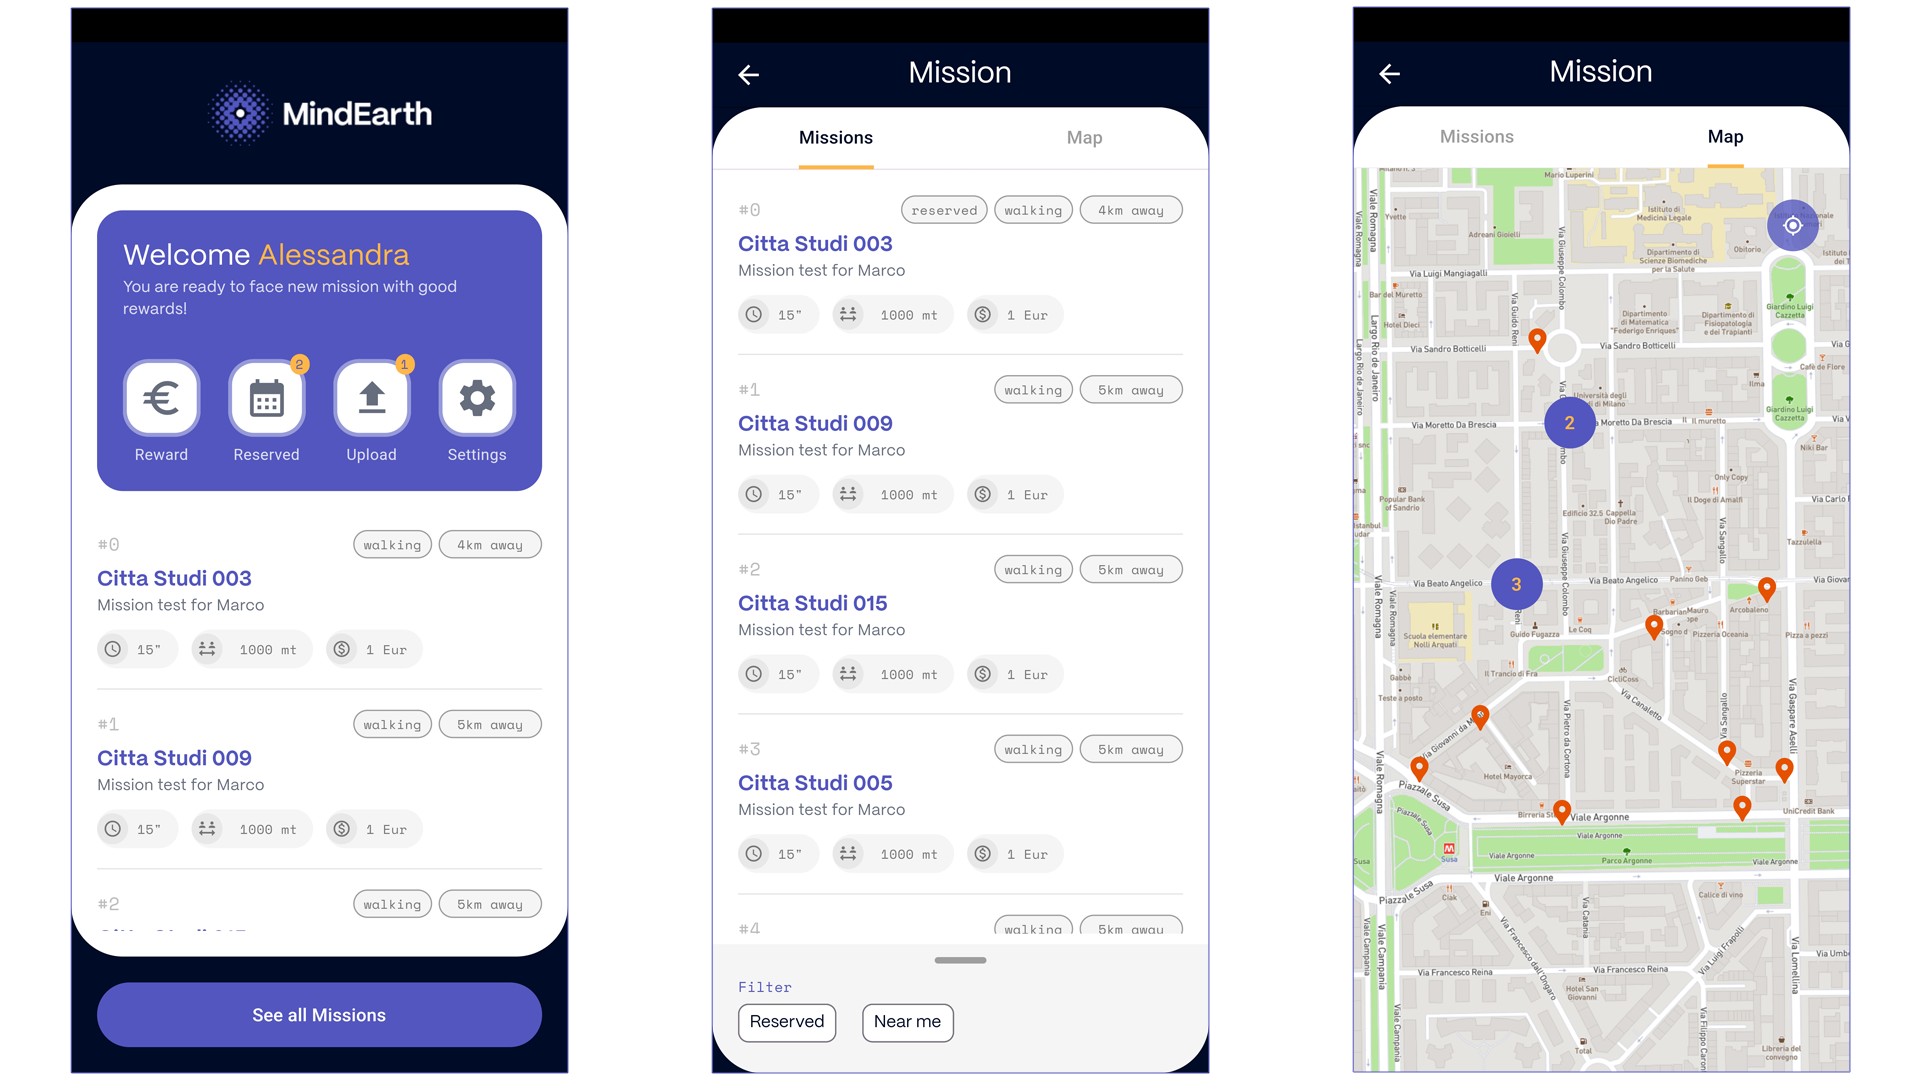Tap See all Missions button
The height and width of the screenshot is (1080, 1920).
(319, 1015)
